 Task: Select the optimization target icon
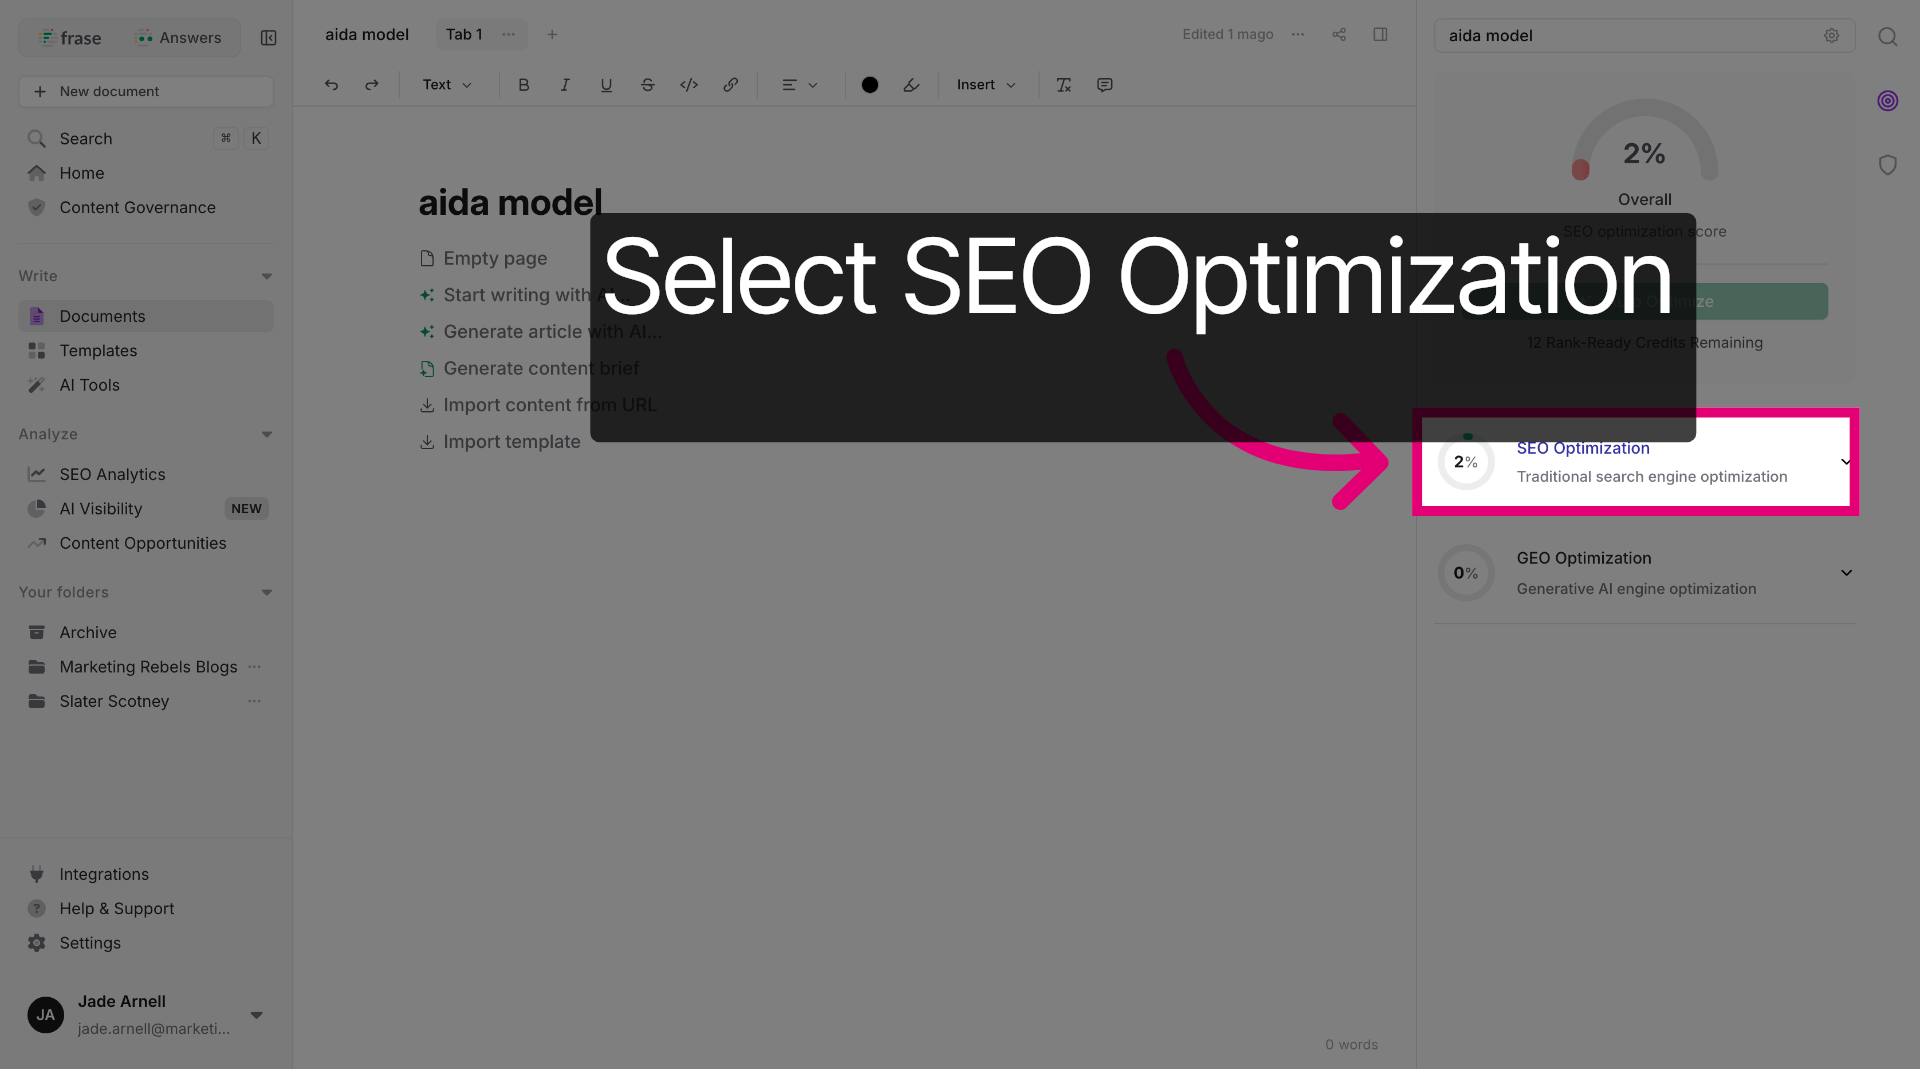pyautogui.click(x=1888, y=100)
